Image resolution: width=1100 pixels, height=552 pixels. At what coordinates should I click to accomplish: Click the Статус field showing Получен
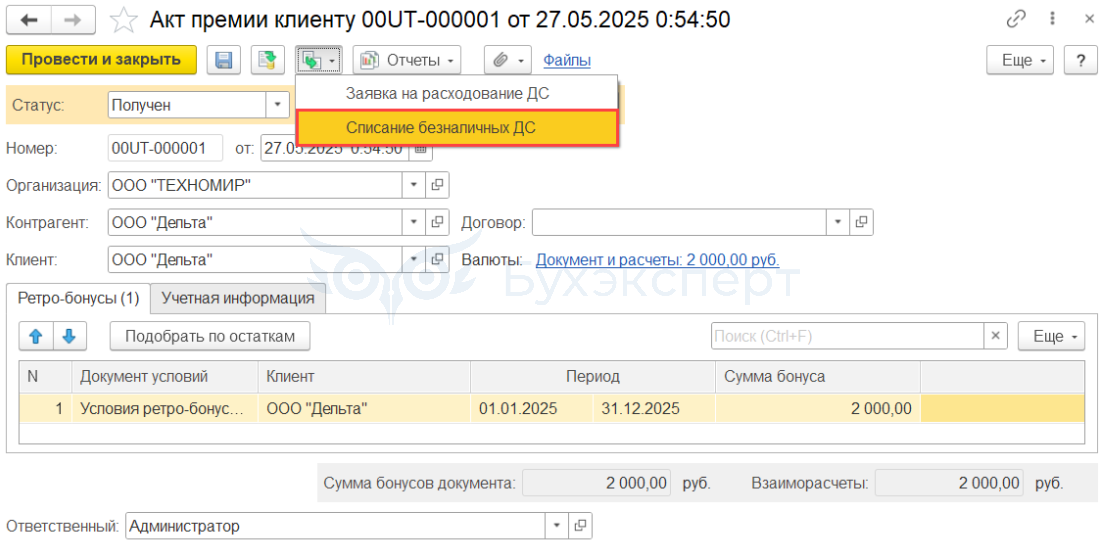coord(187,105)
